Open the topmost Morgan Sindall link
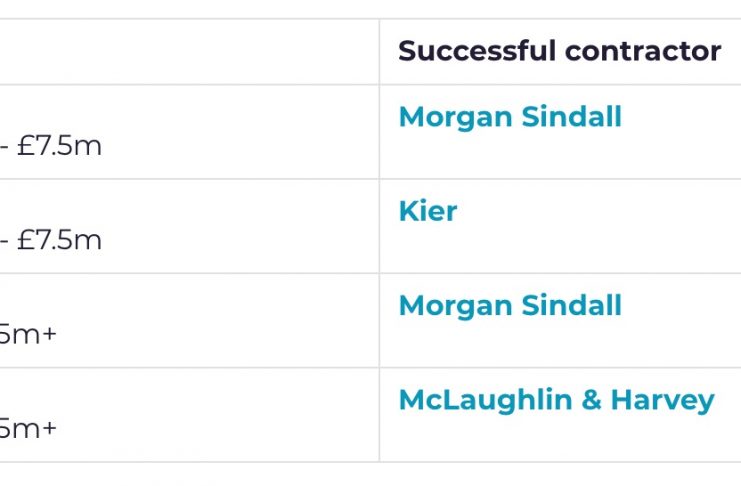This screenshot has height=486, width=741. 509,117
